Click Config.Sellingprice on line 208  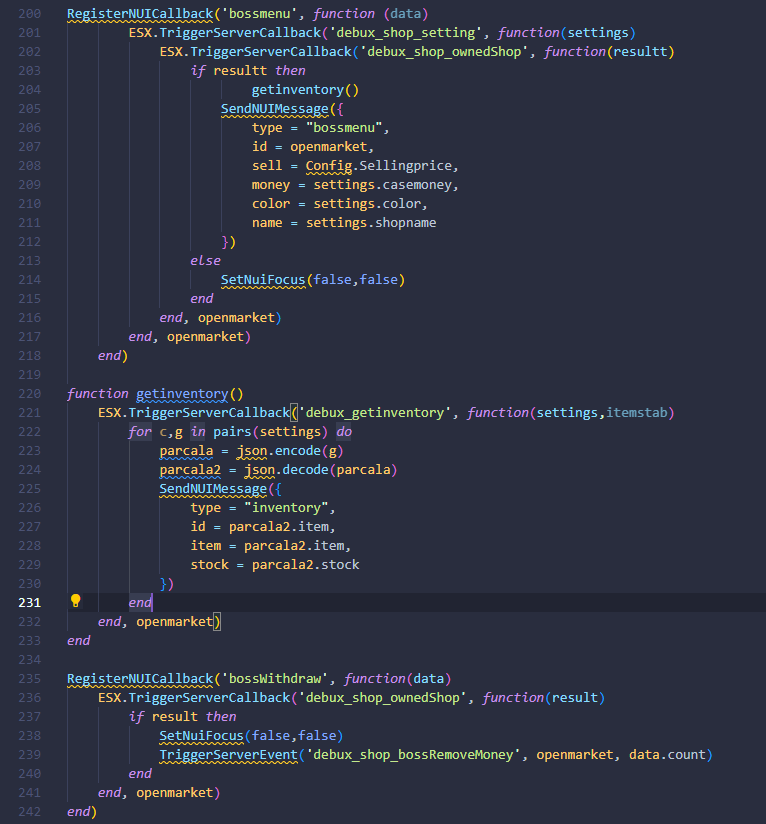378,166
